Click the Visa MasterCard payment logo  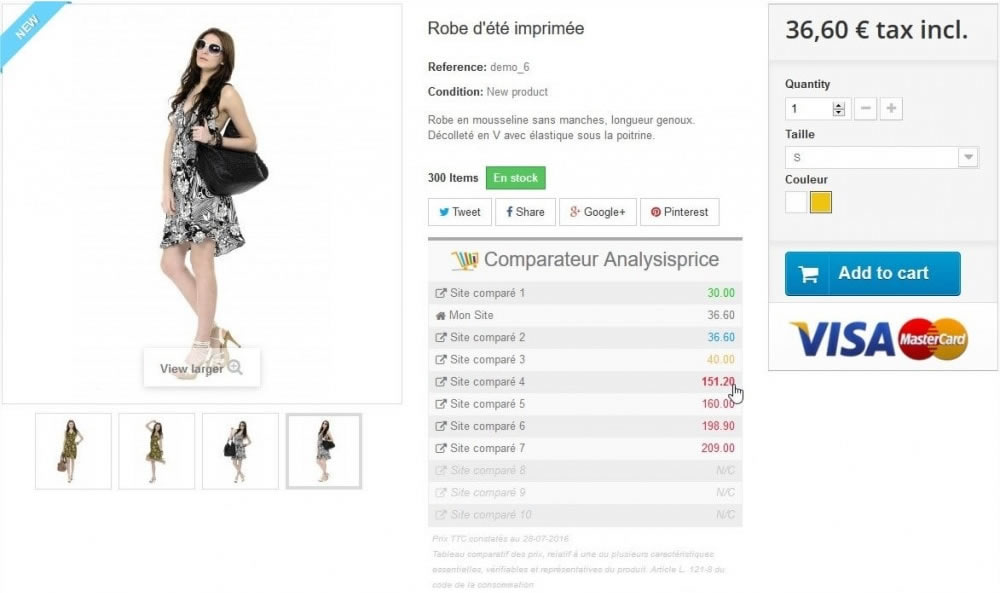point(879,339)
